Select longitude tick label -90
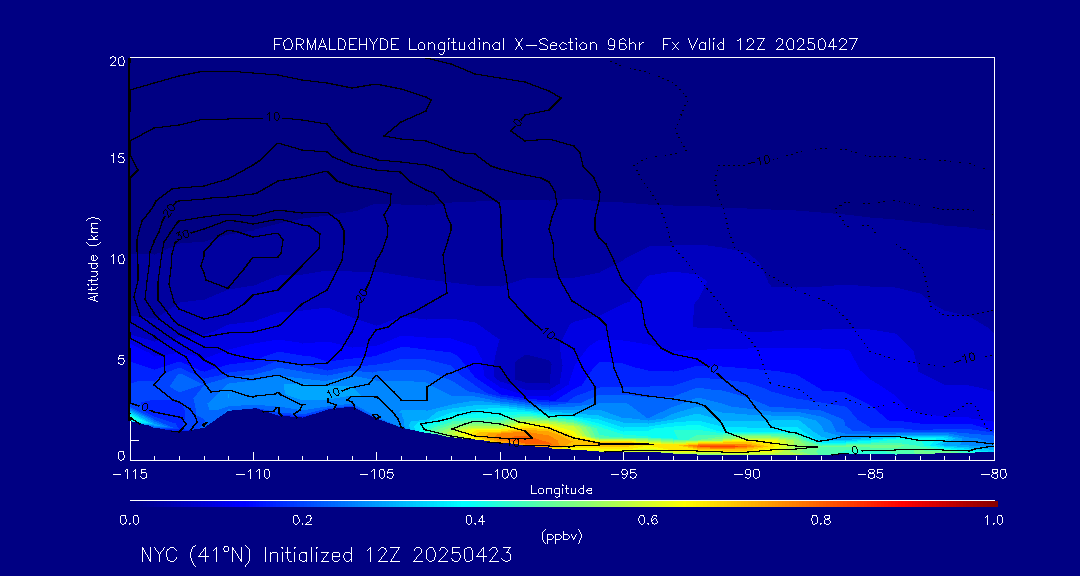The image size is (1080, 576). pyautogui.click(x=747, y=474)
